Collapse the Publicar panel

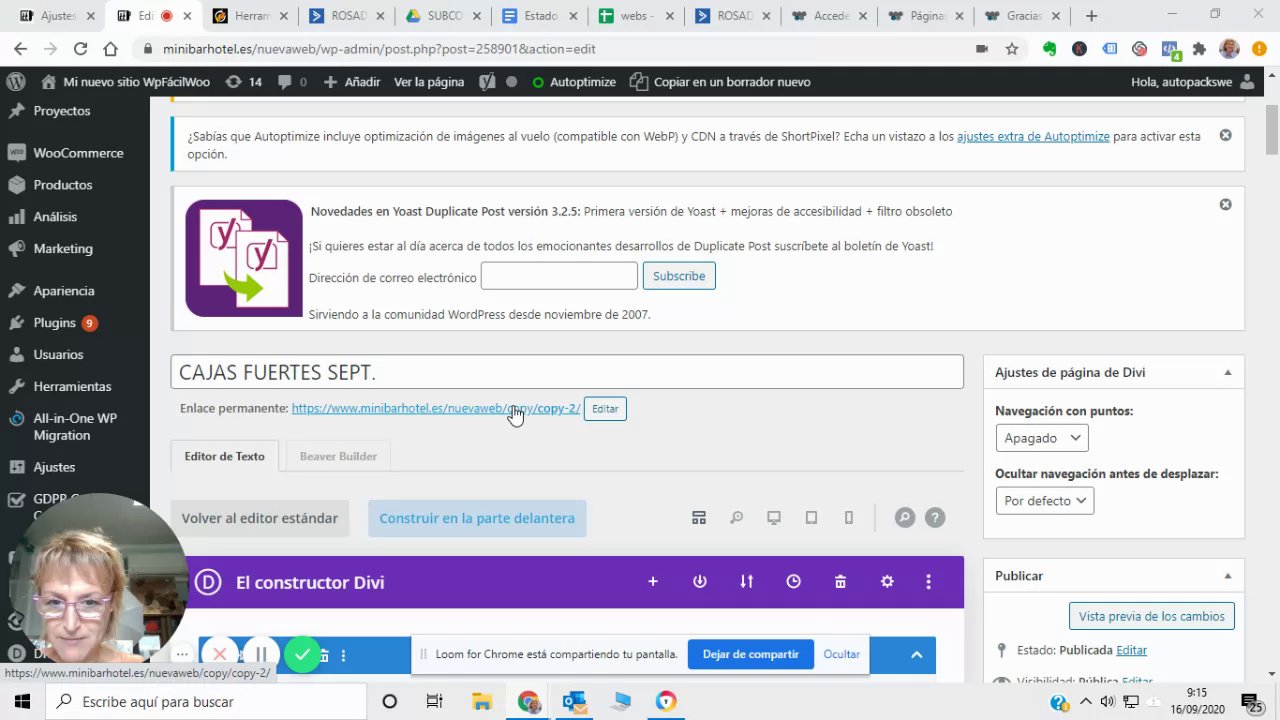(x=1227, y=576)
